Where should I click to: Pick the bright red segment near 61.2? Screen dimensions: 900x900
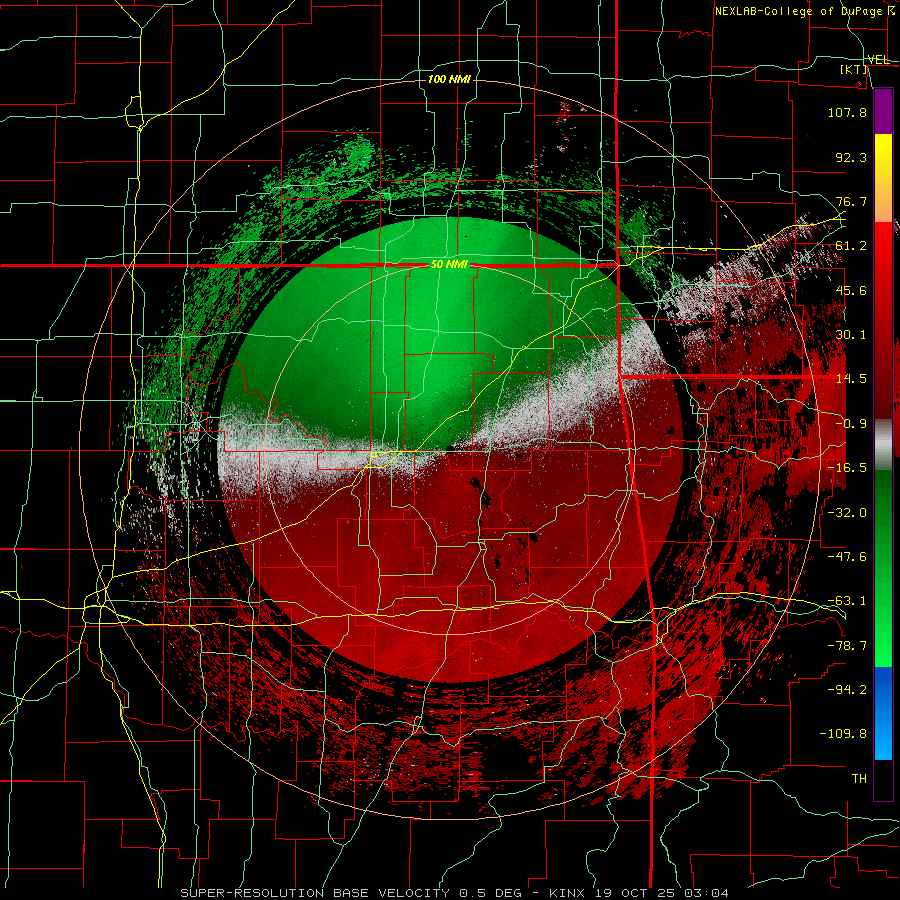pyautogui.click(x=883, y=247)
